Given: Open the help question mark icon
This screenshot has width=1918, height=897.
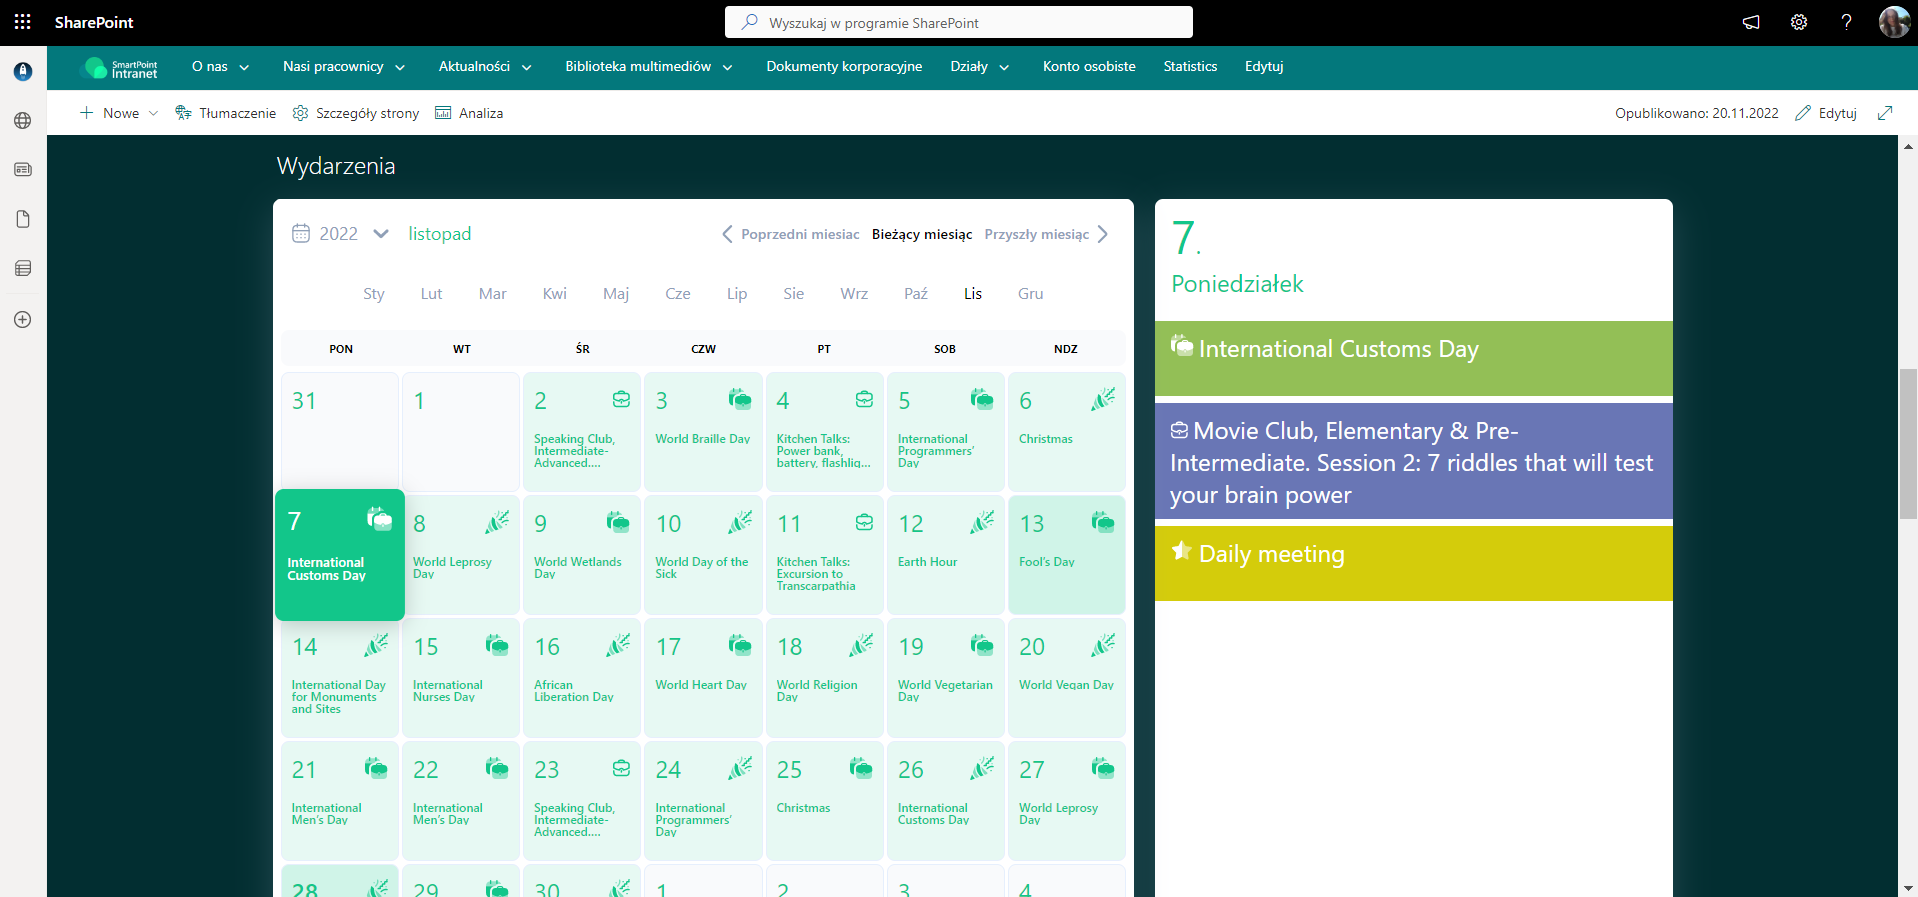Looking at the screenshot, I should tap(1846, 22).
